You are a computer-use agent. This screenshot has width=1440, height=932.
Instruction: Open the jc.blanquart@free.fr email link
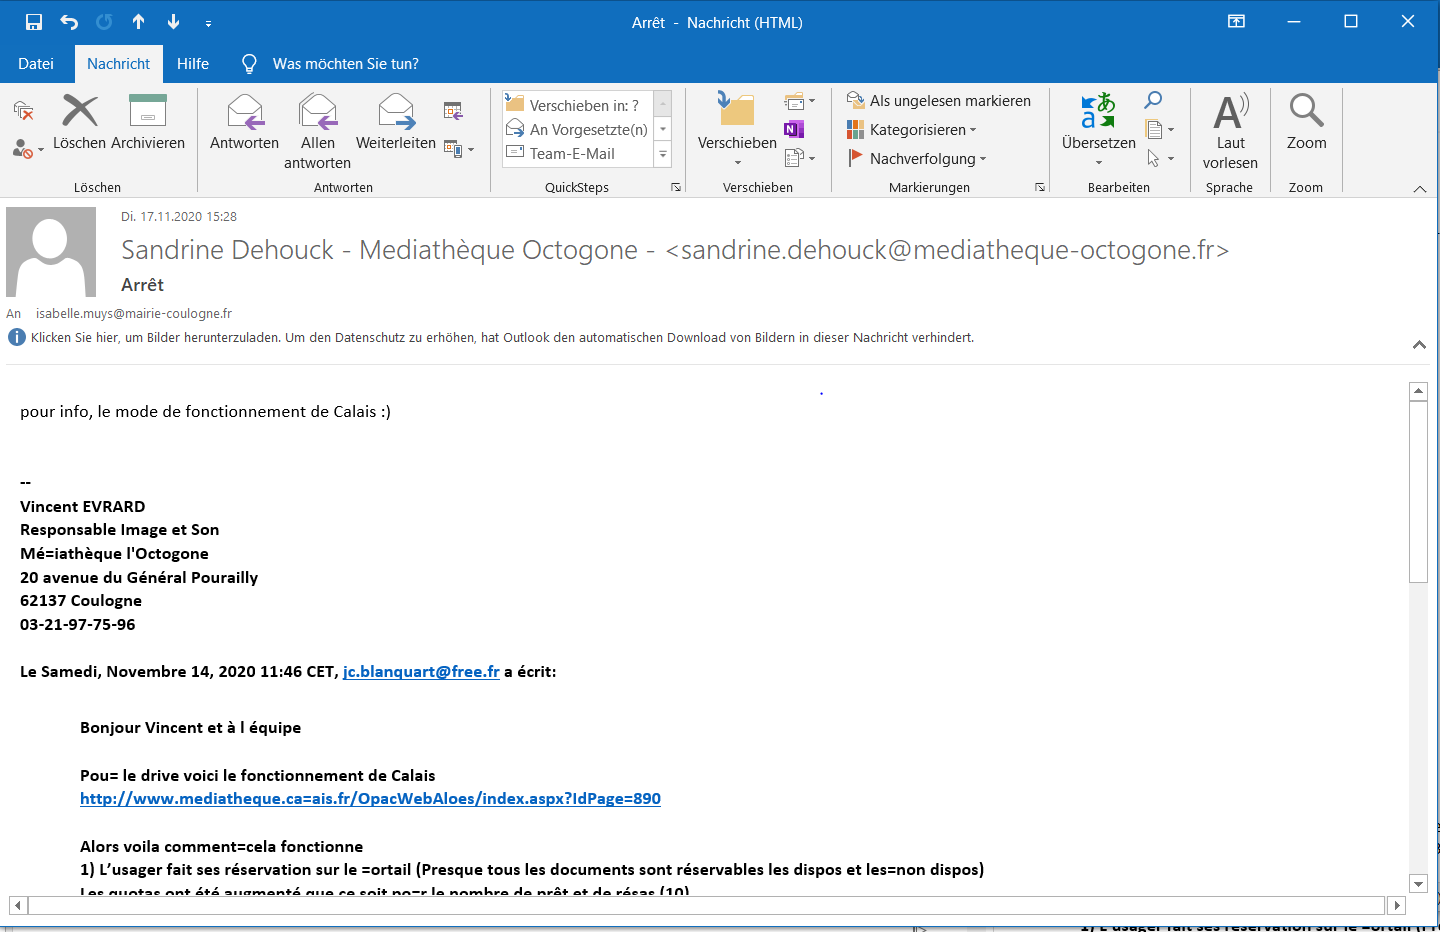click(x=421, y=672)
